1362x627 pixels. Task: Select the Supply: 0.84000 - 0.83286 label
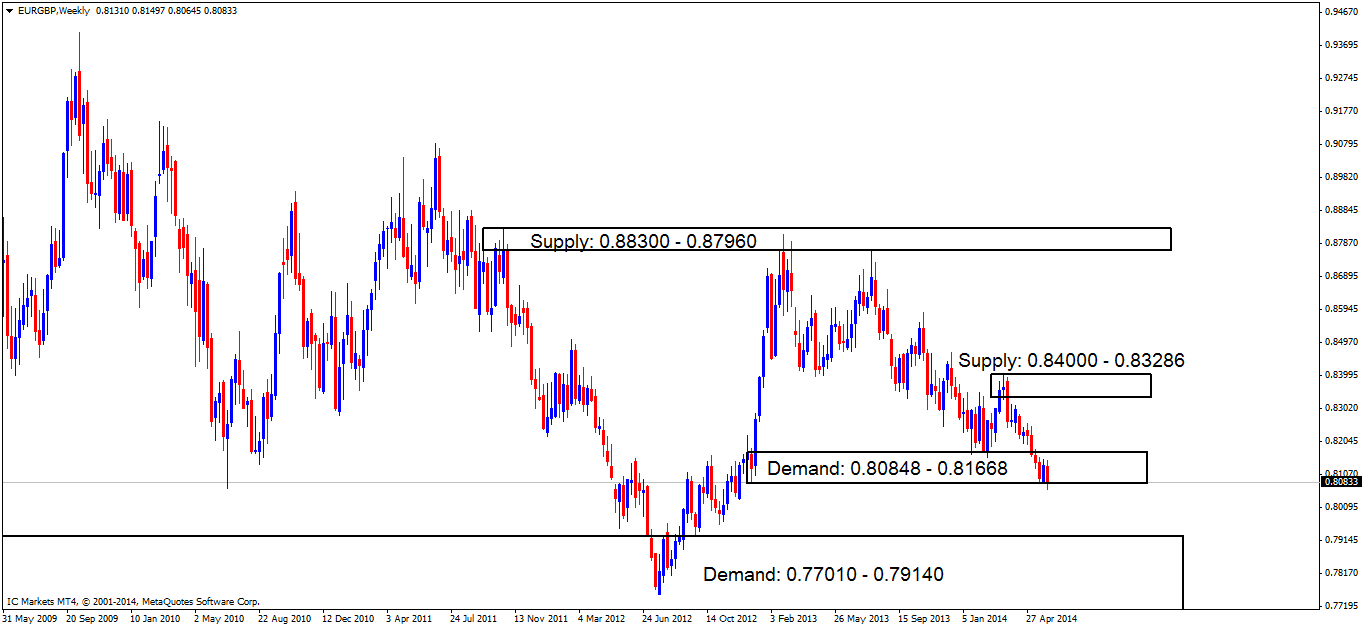(x=1072, y=360)
